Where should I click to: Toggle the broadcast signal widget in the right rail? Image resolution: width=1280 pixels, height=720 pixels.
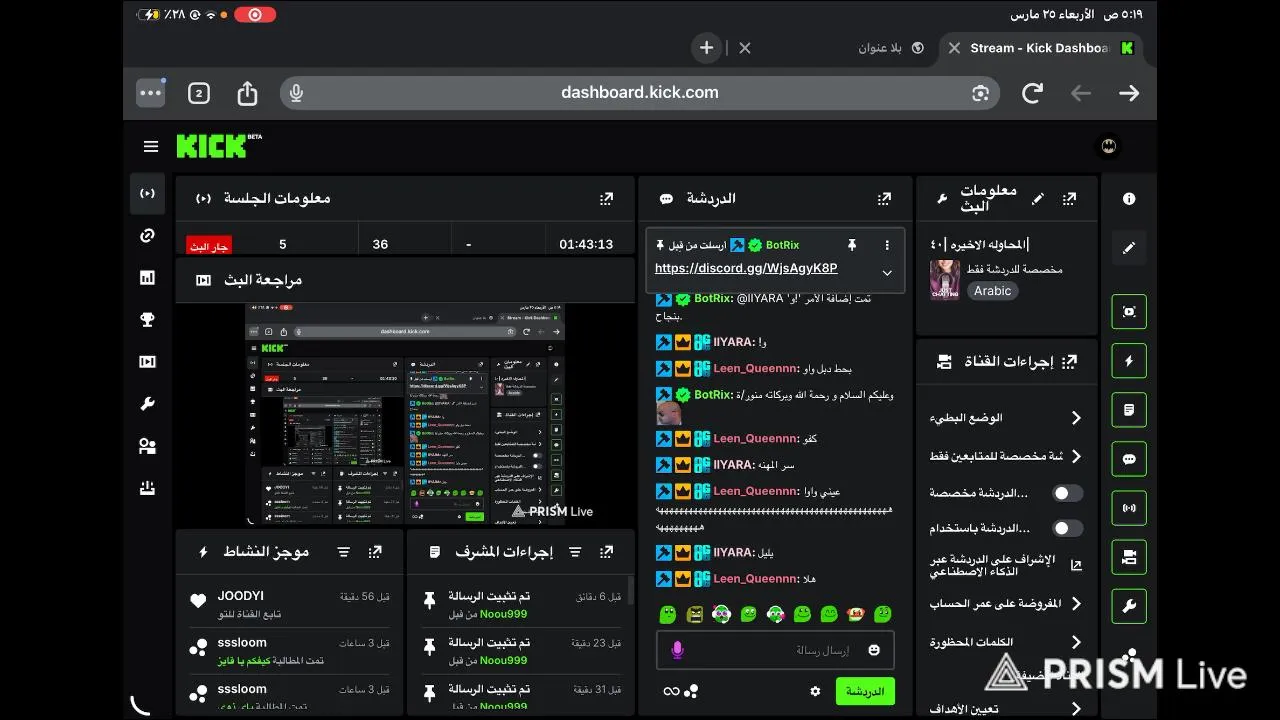(x=1129, y=508)
